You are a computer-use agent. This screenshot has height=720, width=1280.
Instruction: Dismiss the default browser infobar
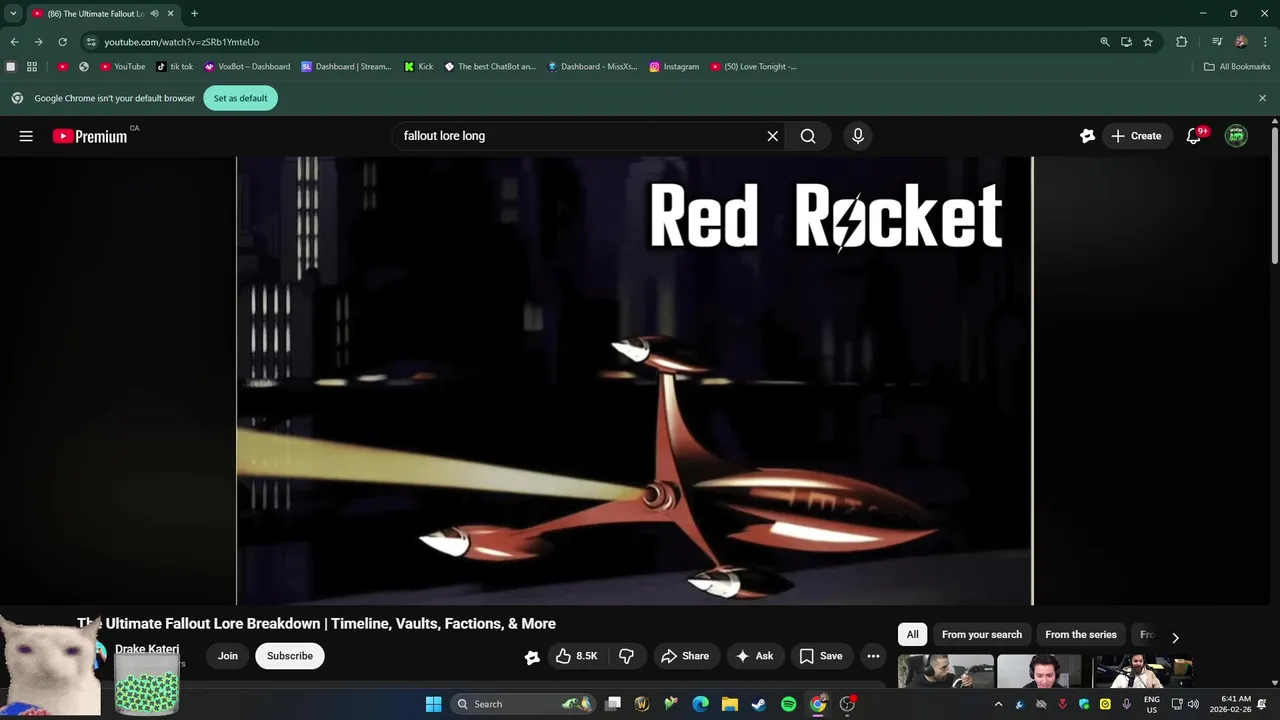tap(1262, 98)
